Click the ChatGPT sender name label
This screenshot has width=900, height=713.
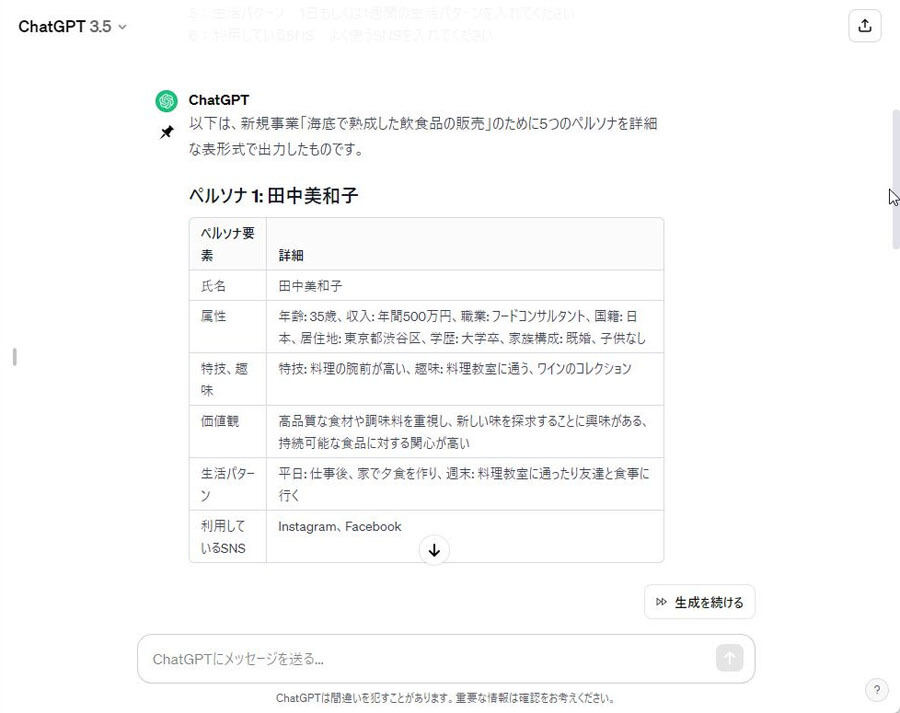pos(219,100)
